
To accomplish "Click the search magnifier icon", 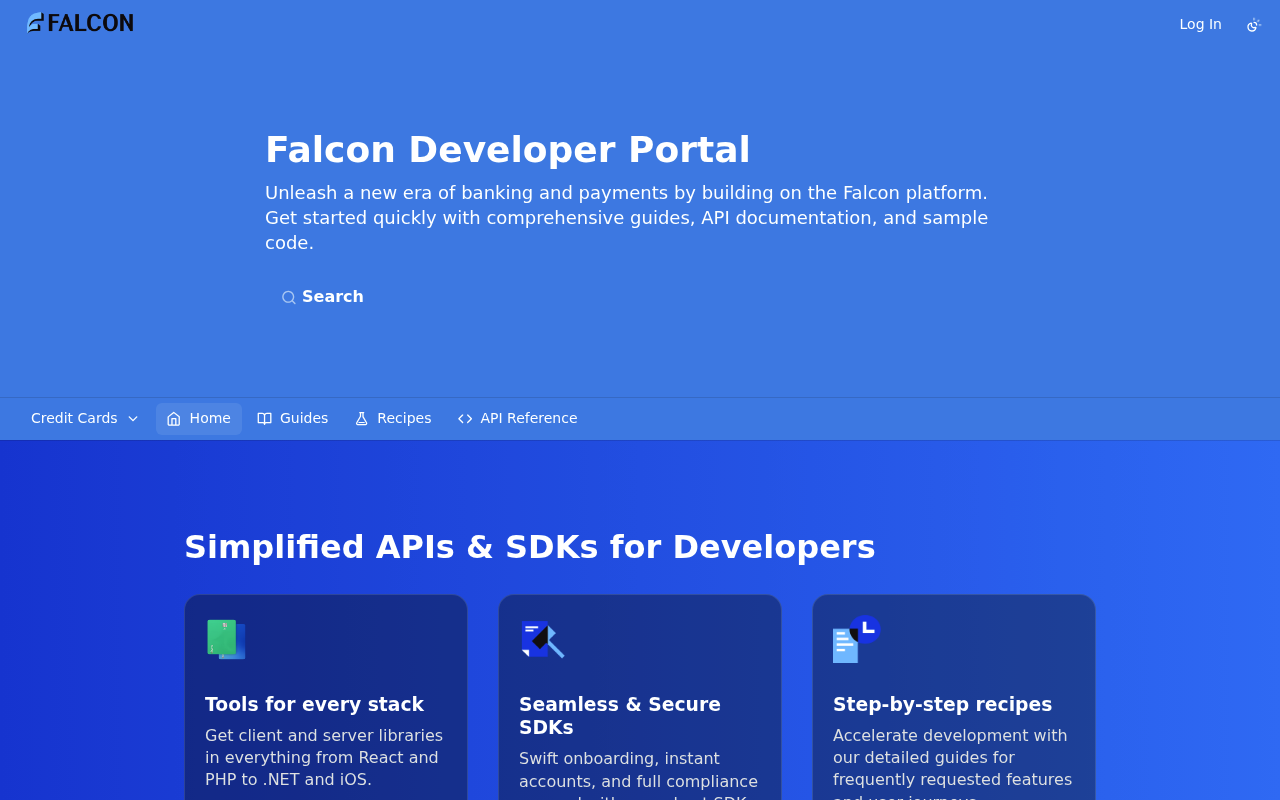I will coord(289,297).
